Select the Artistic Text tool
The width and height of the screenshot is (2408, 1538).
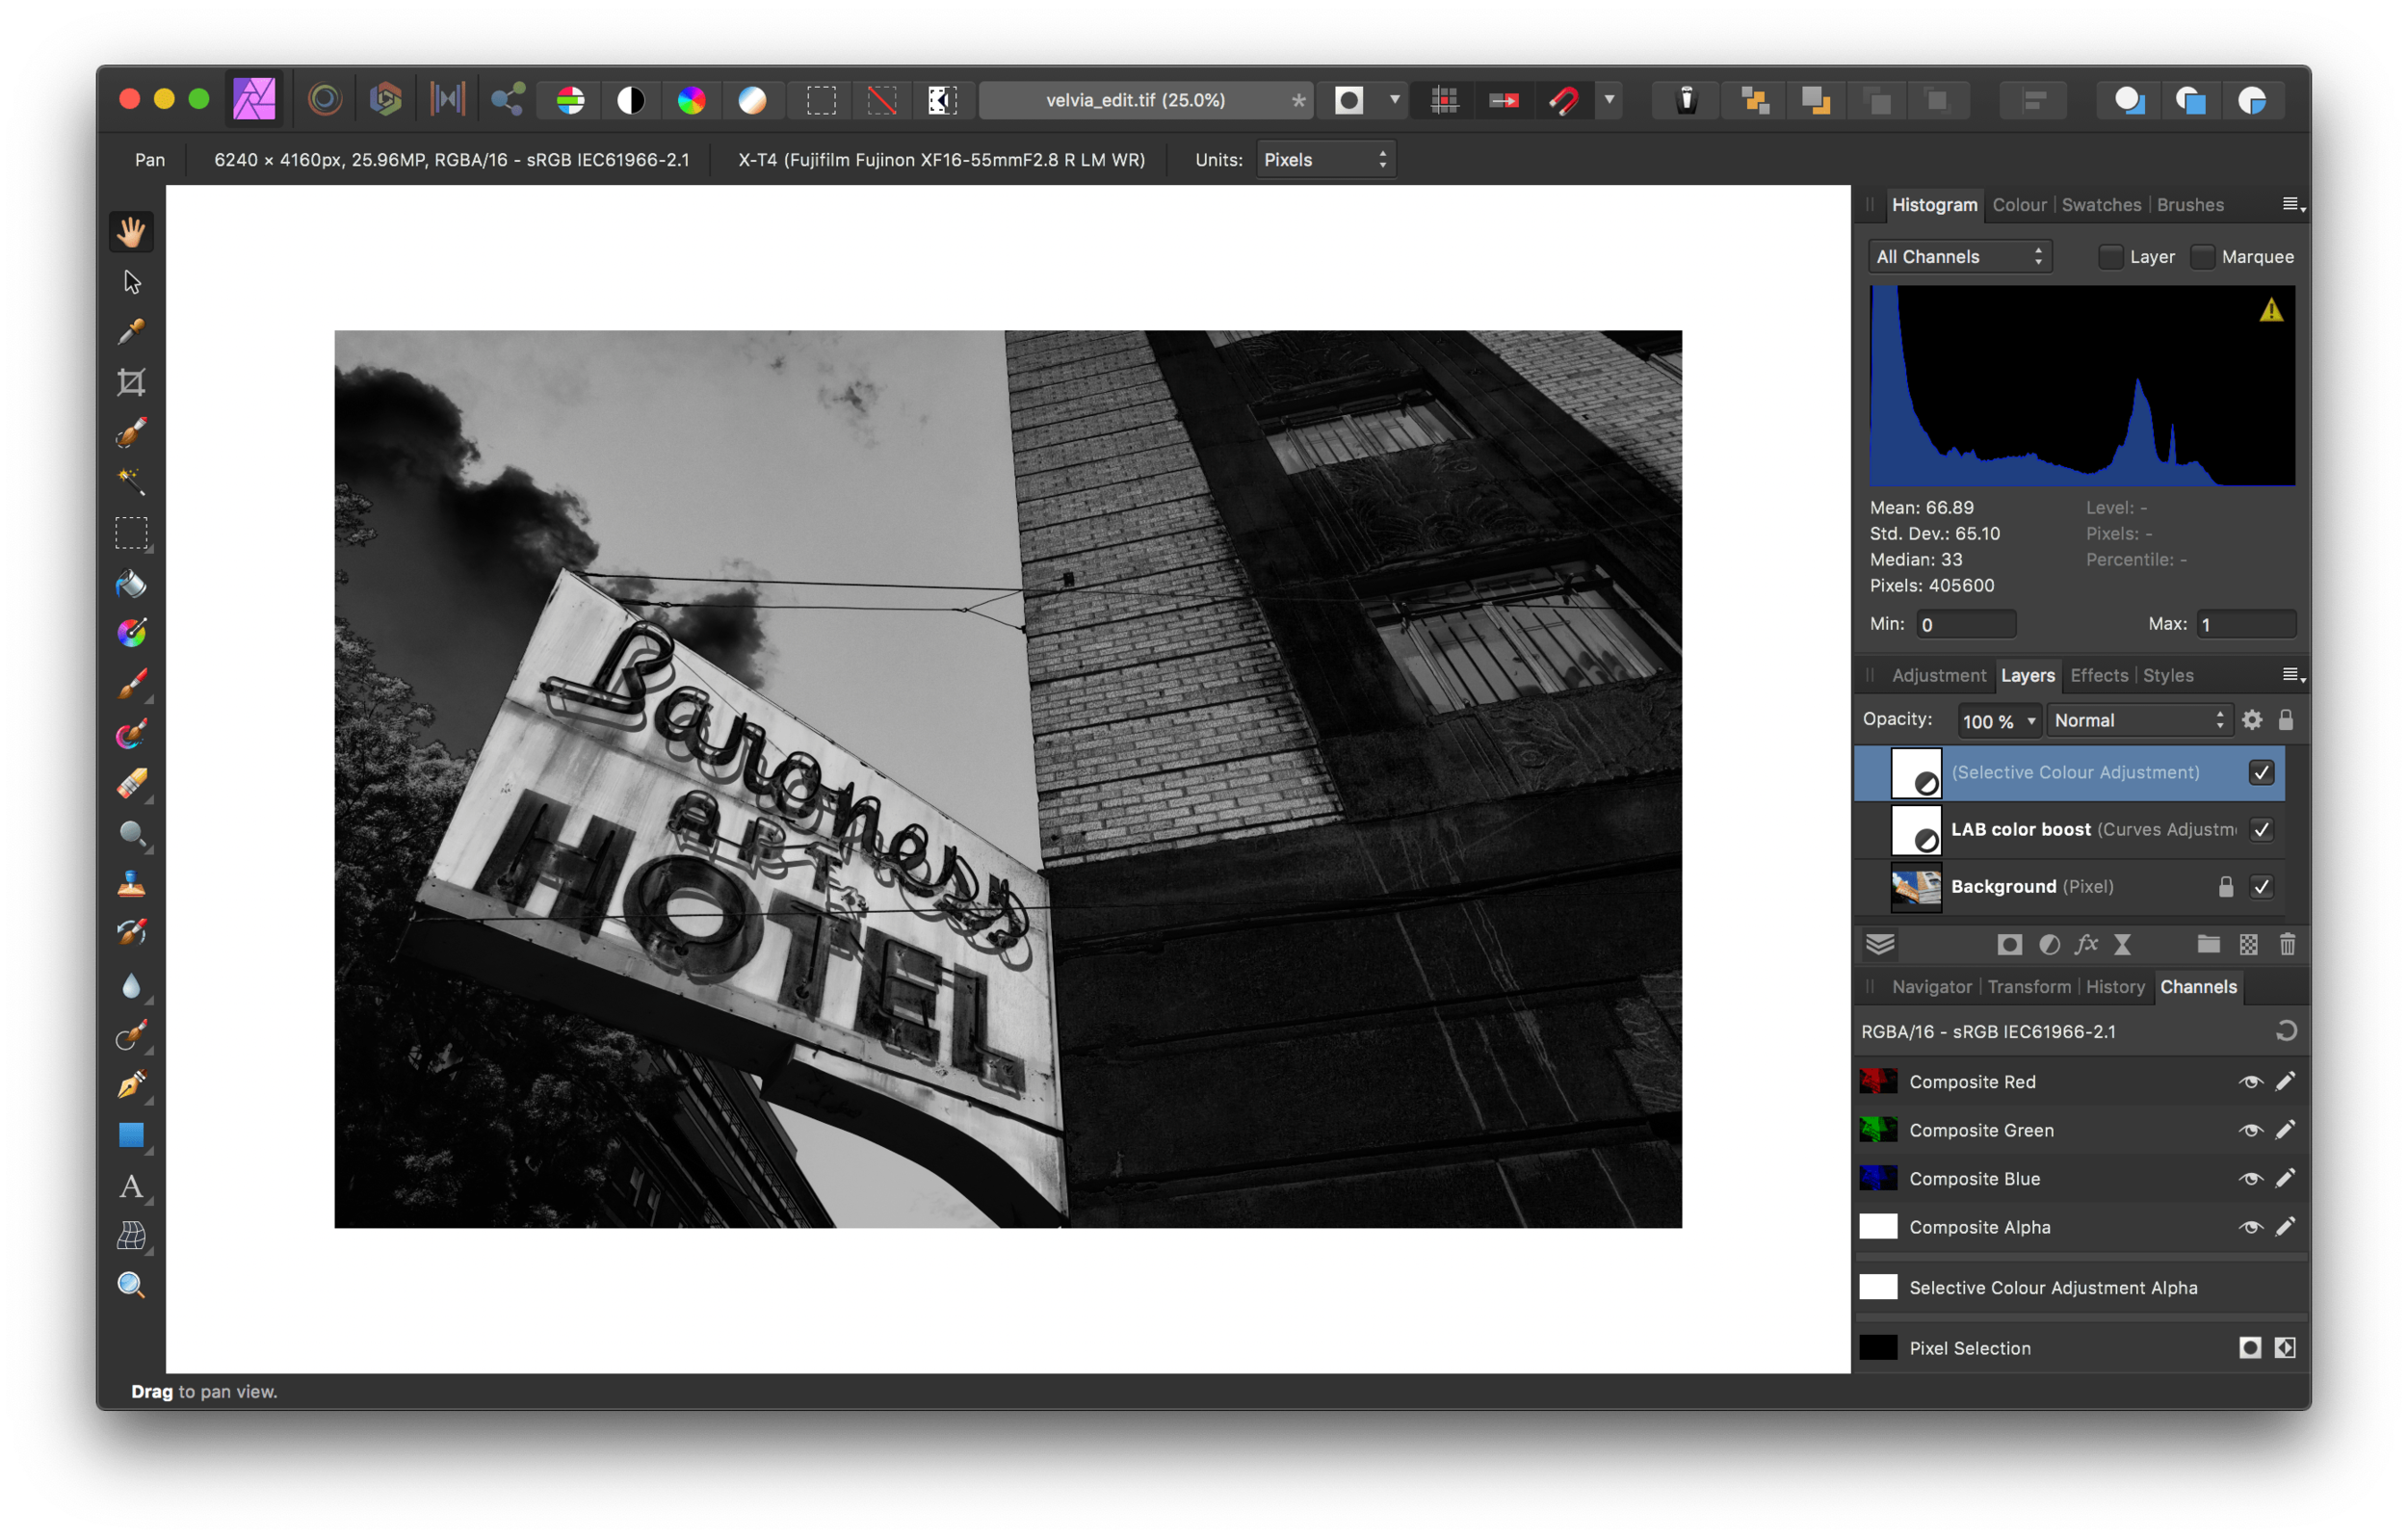(131, 1186)
